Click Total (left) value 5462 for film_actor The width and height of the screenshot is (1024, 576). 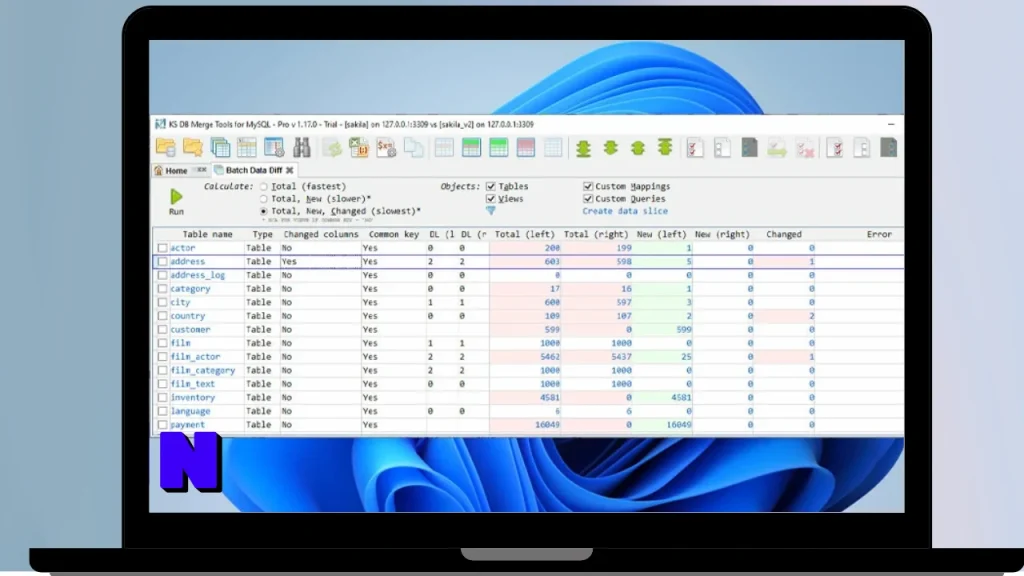point(549,357)
